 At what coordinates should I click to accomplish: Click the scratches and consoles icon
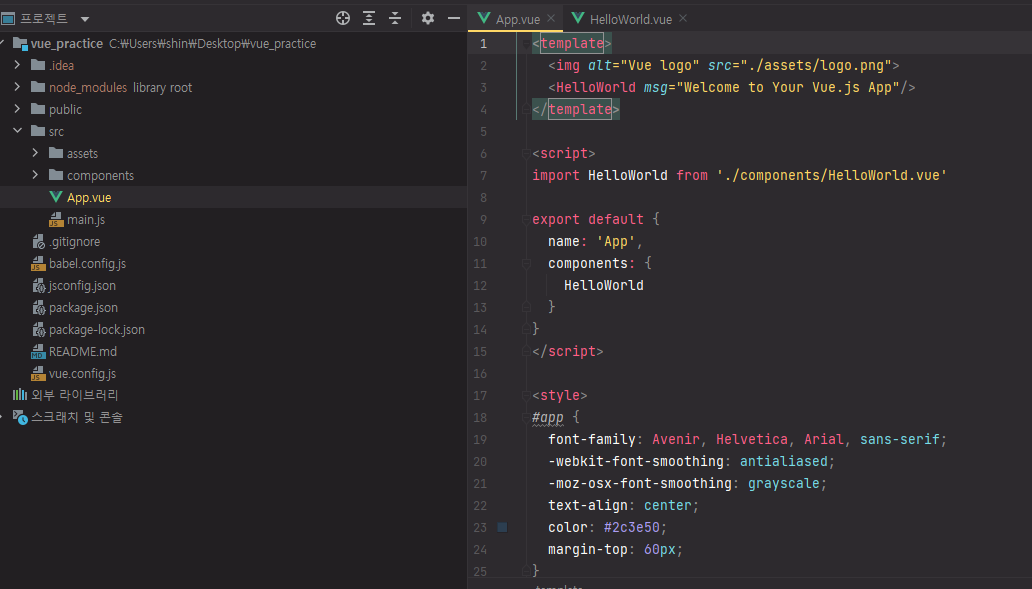[x=20, y=417]
